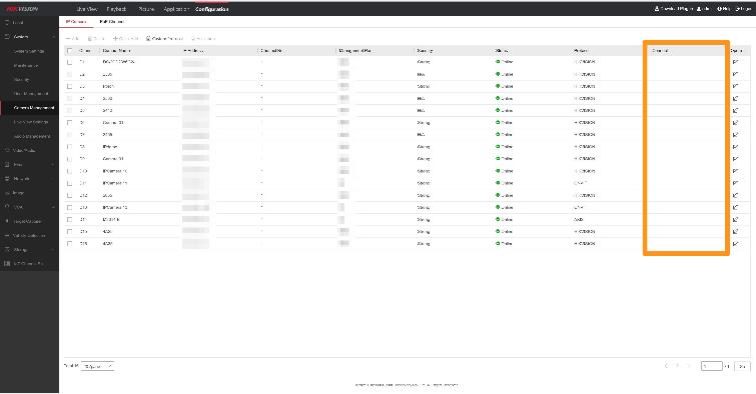
Task: Switch to the Application tab
Action: click(x=176, y=9)
